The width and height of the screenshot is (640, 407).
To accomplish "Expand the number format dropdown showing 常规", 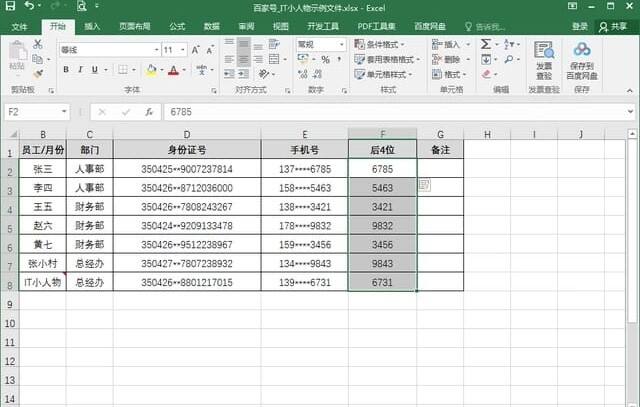I will click(x=341, y=44).
